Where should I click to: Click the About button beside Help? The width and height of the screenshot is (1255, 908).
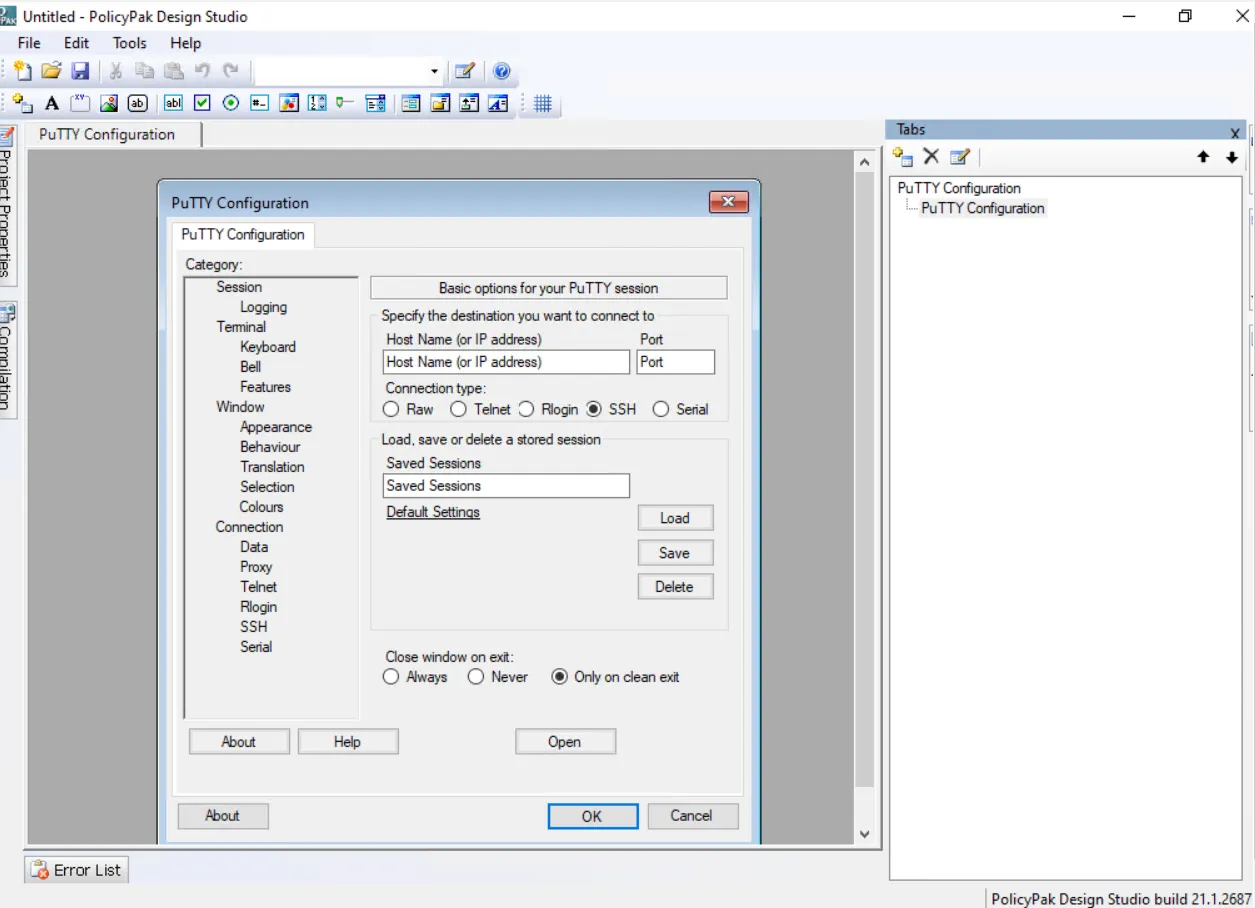point(239,742)
